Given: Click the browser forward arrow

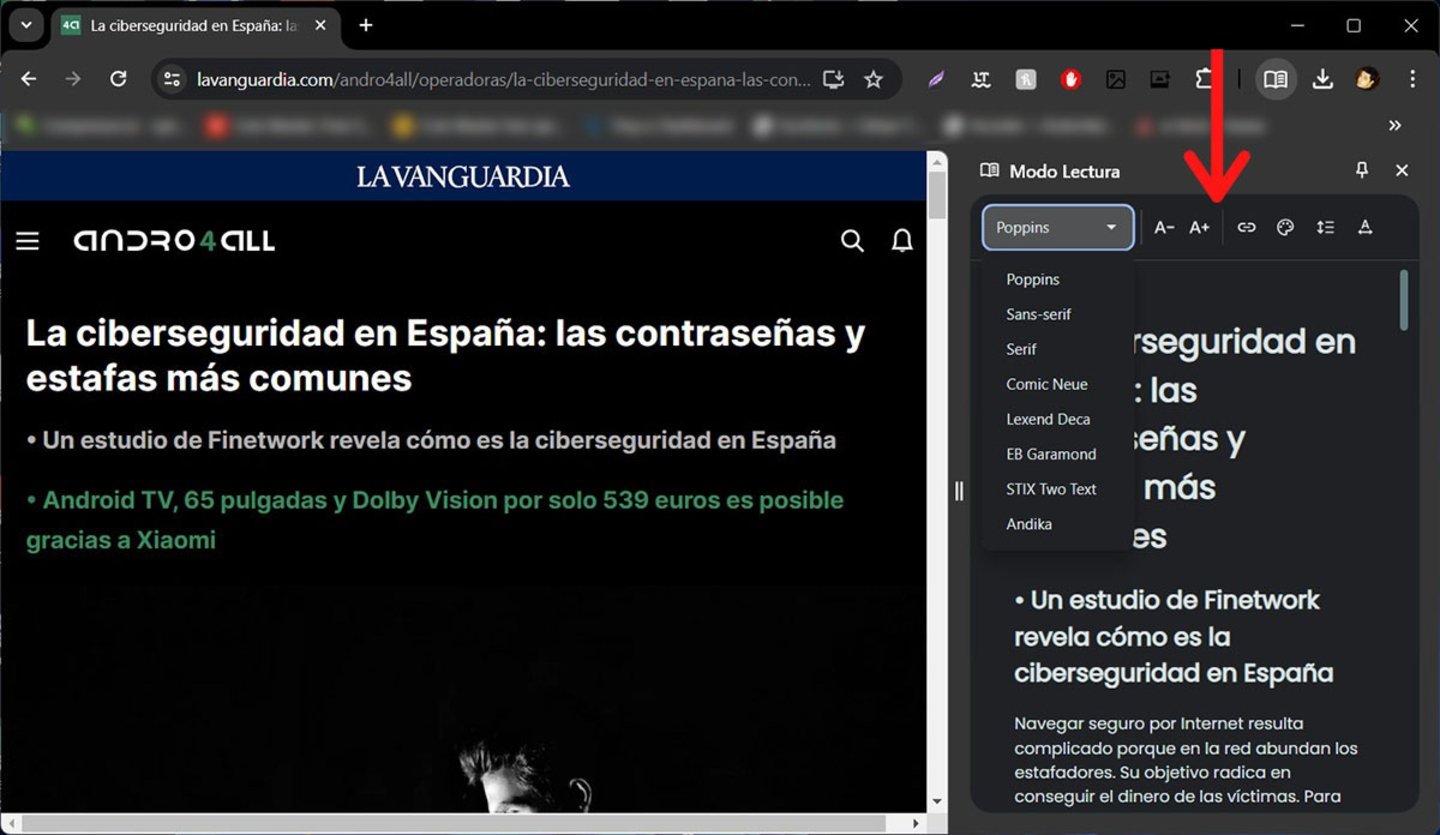Looking at the screenshot, I should click(73, 79).
